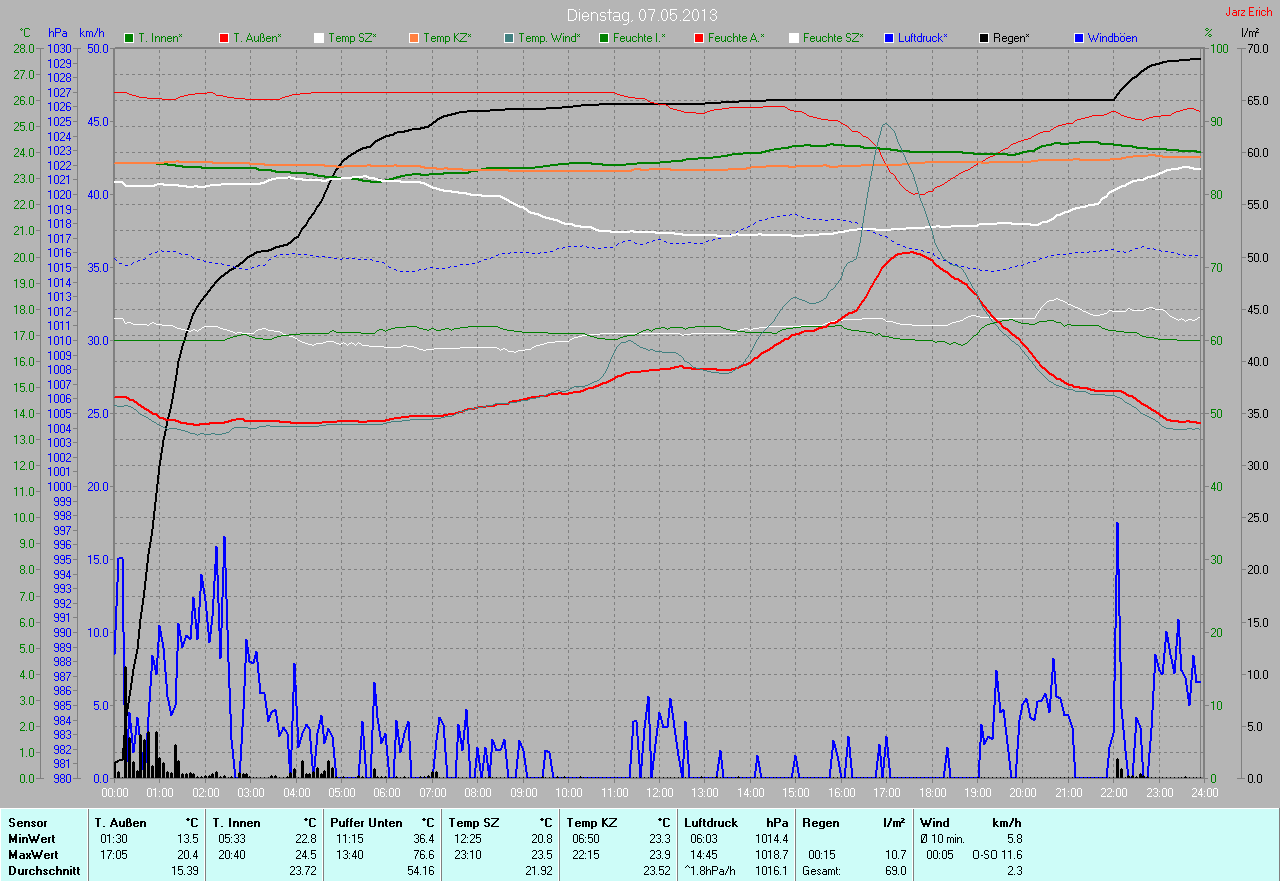This screenshot has width=1280, height=881.
Task: Click the pressure trend '^1.8hPa/h'
Action: tap(711, 870)
